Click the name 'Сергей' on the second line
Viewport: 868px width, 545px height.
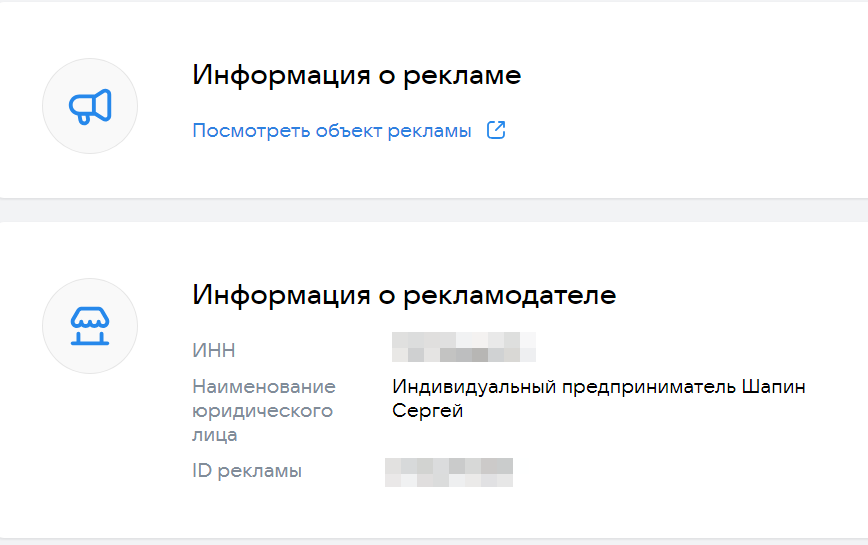[x=428, y=411]
